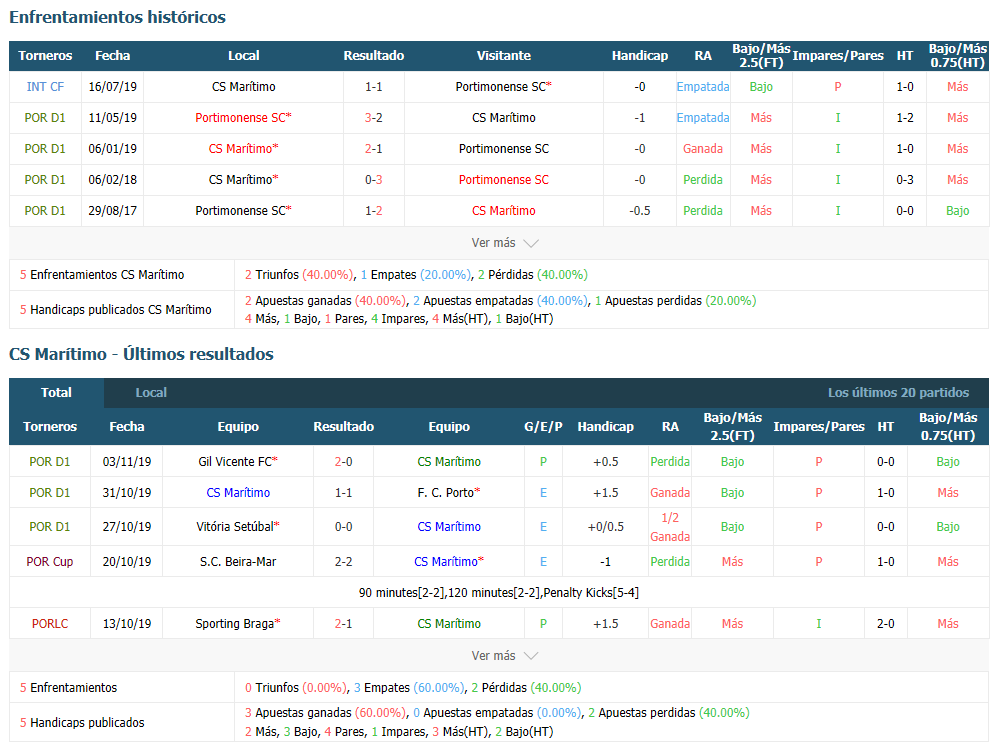Click Gil Vicente FC team name
1001x745 pixels.
click(238, 462)
